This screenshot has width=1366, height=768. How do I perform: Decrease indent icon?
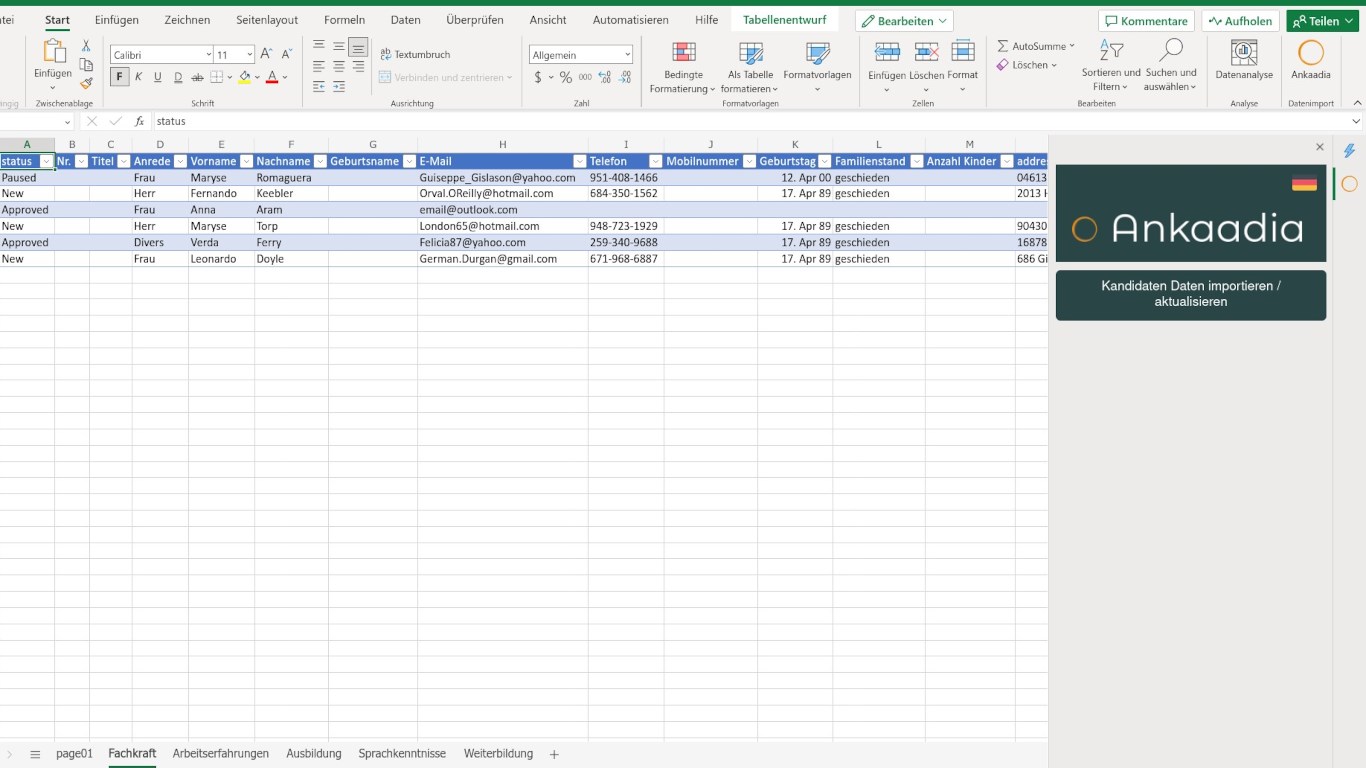319,87
